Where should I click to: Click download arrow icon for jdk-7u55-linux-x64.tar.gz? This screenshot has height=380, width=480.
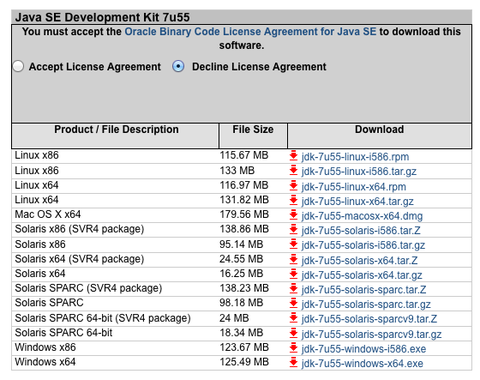[x=293, y=200]
